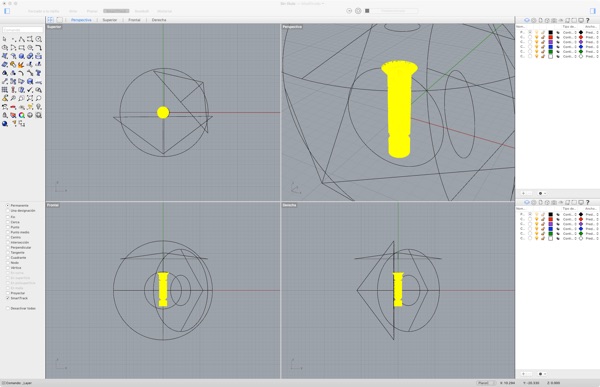Switch to the Derecha viewport tab

tap(159, 20)
